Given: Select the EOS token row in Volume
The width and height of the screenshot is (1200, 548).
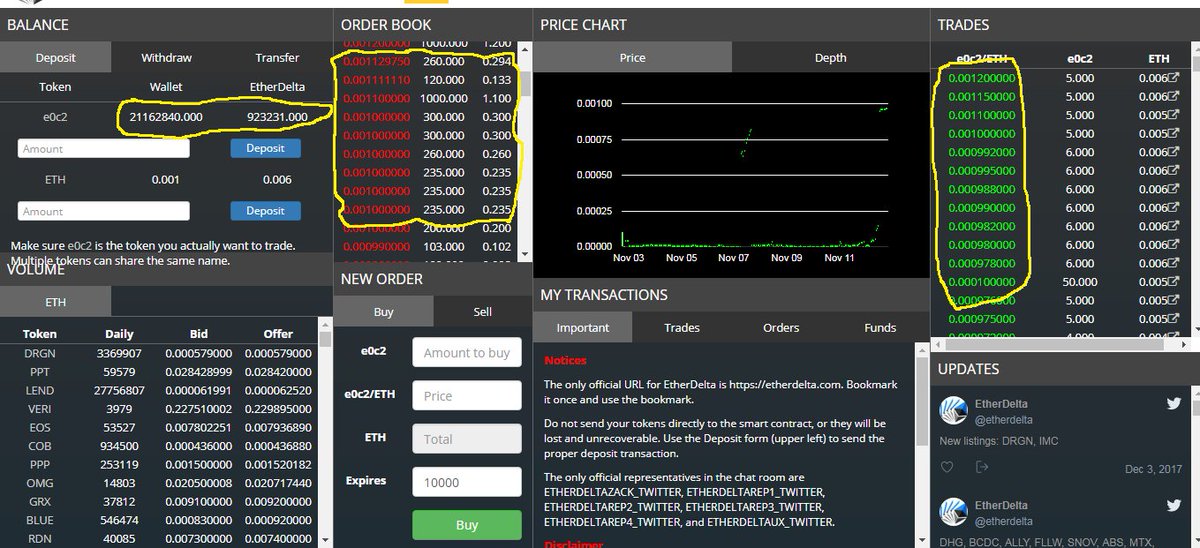Looking at the screenshot, I should click(160, 428).
